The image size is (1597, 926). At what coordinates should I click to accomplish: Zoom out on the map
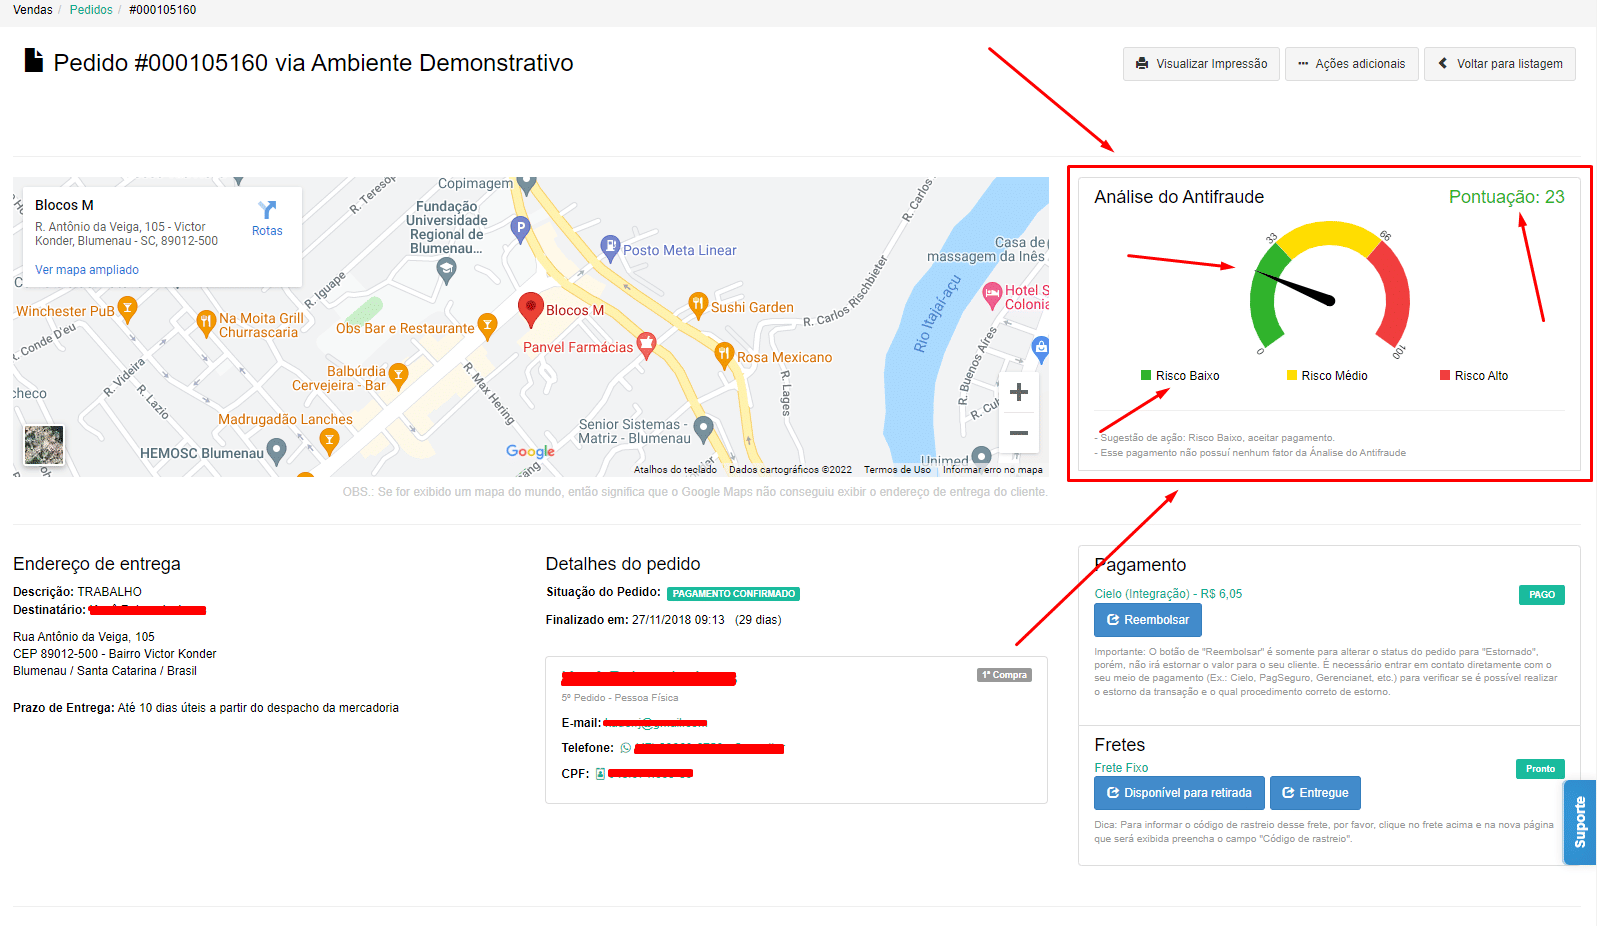1019,433
